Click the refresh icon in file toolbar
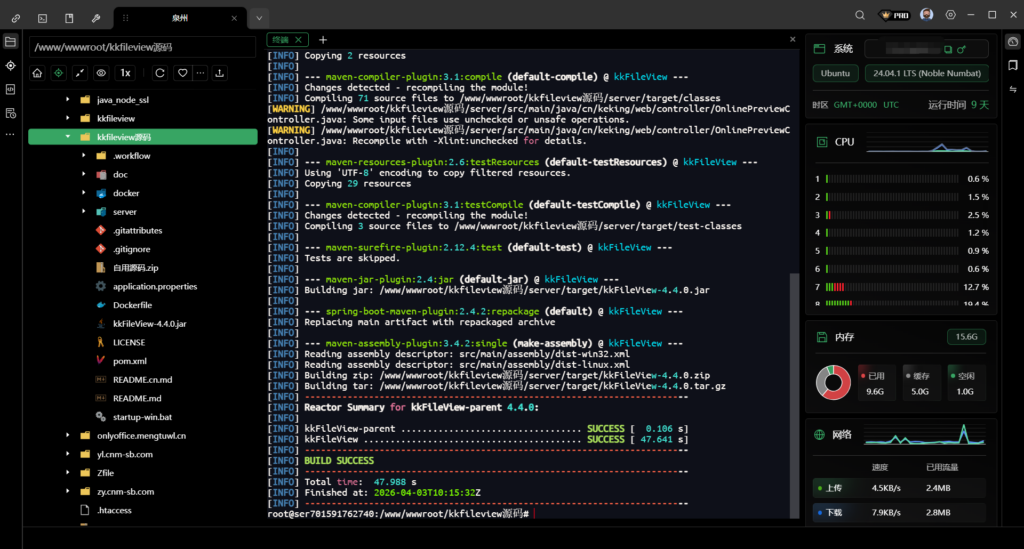 (x=159, y=73)
